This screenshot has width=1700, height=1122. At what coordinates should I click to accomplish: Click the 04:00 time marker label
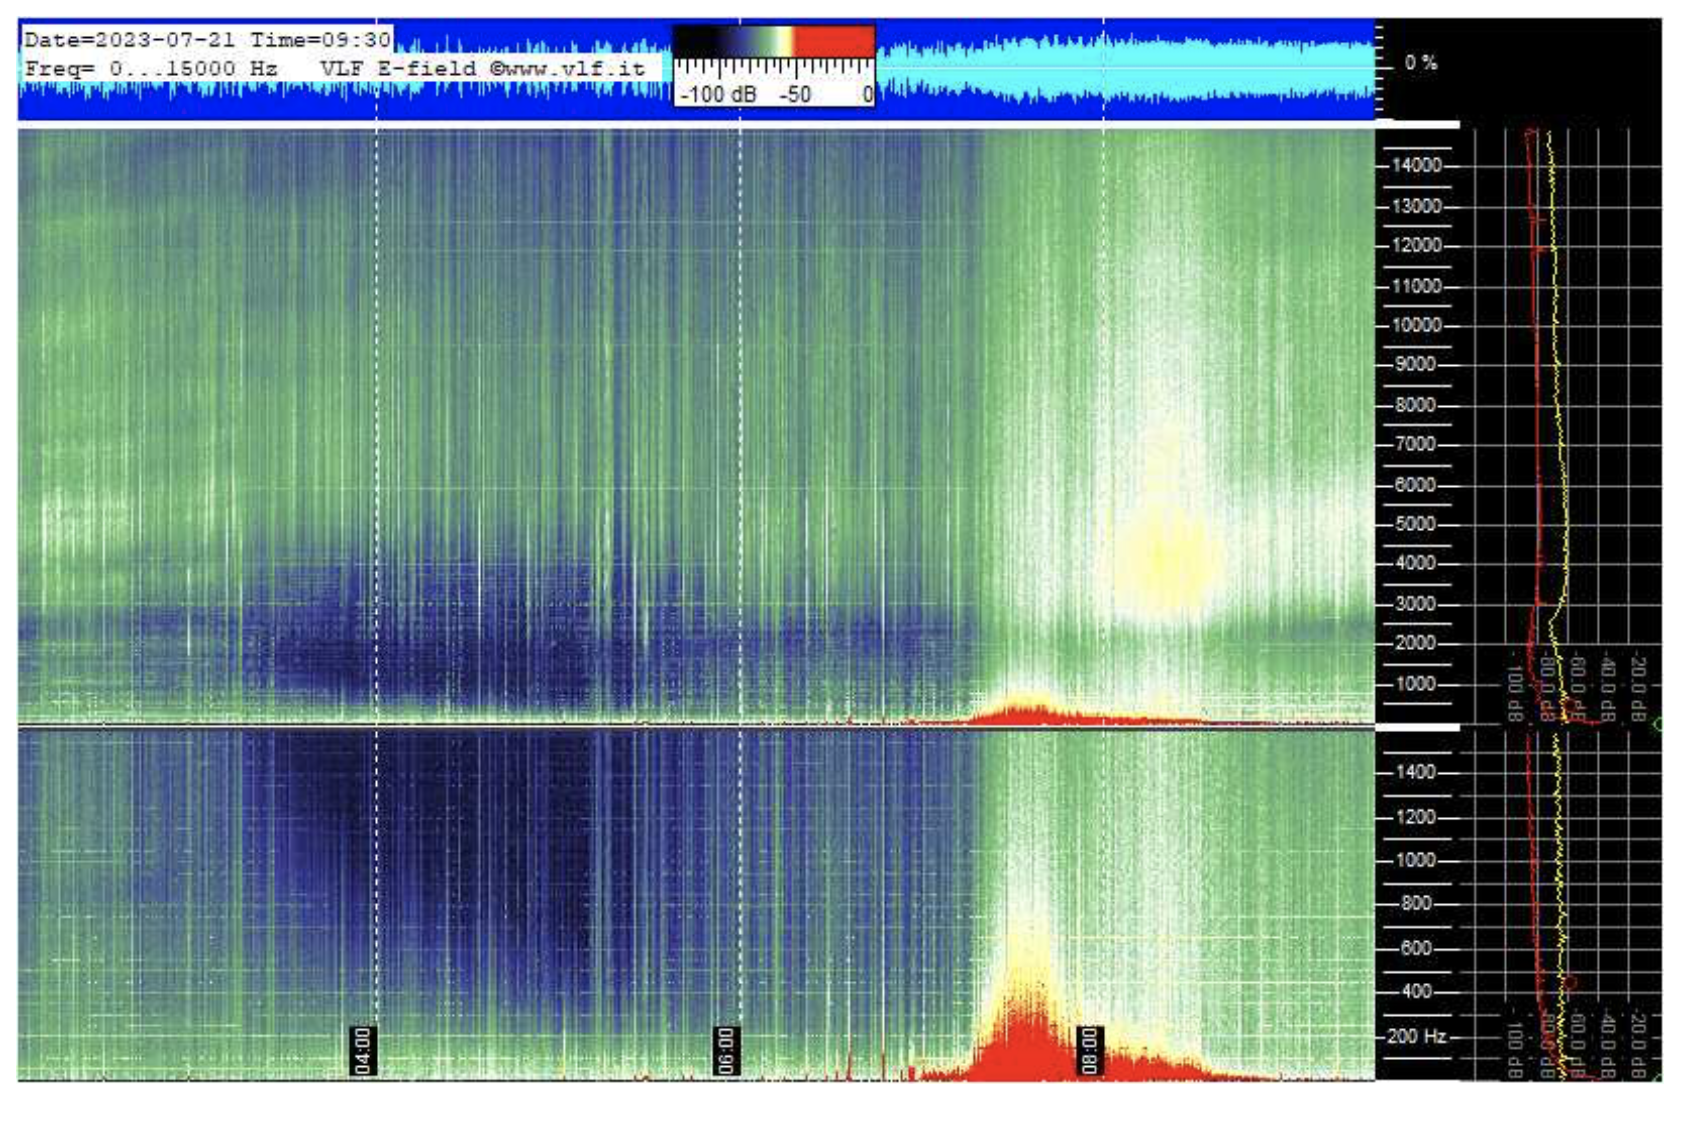pyautogui.click(x=363, y=1050)
